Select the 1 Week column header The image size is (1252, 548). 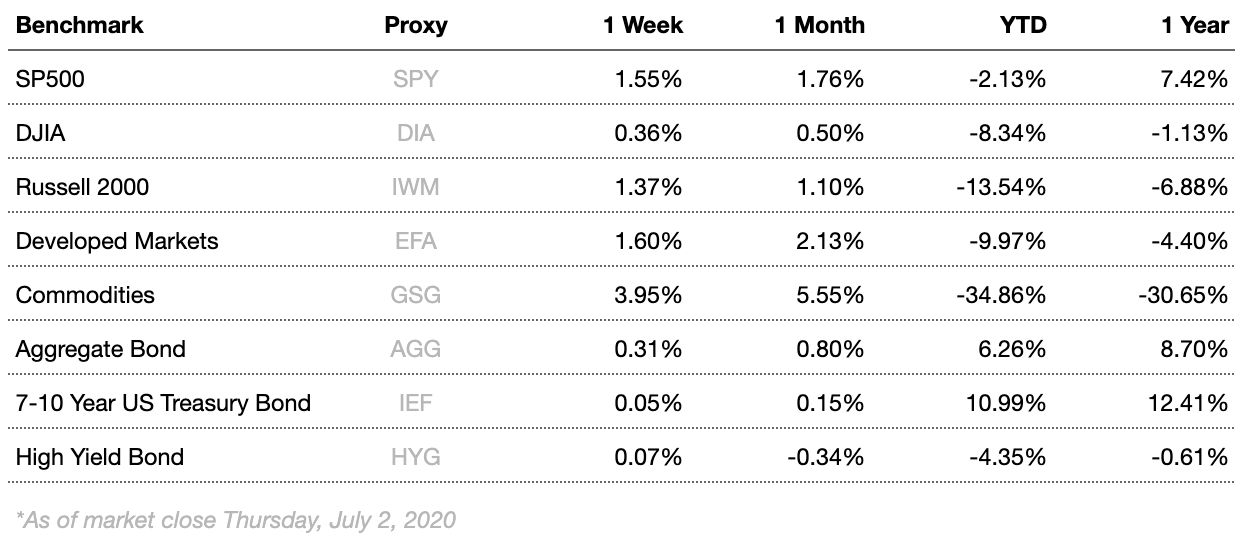(x=641, y=26)
